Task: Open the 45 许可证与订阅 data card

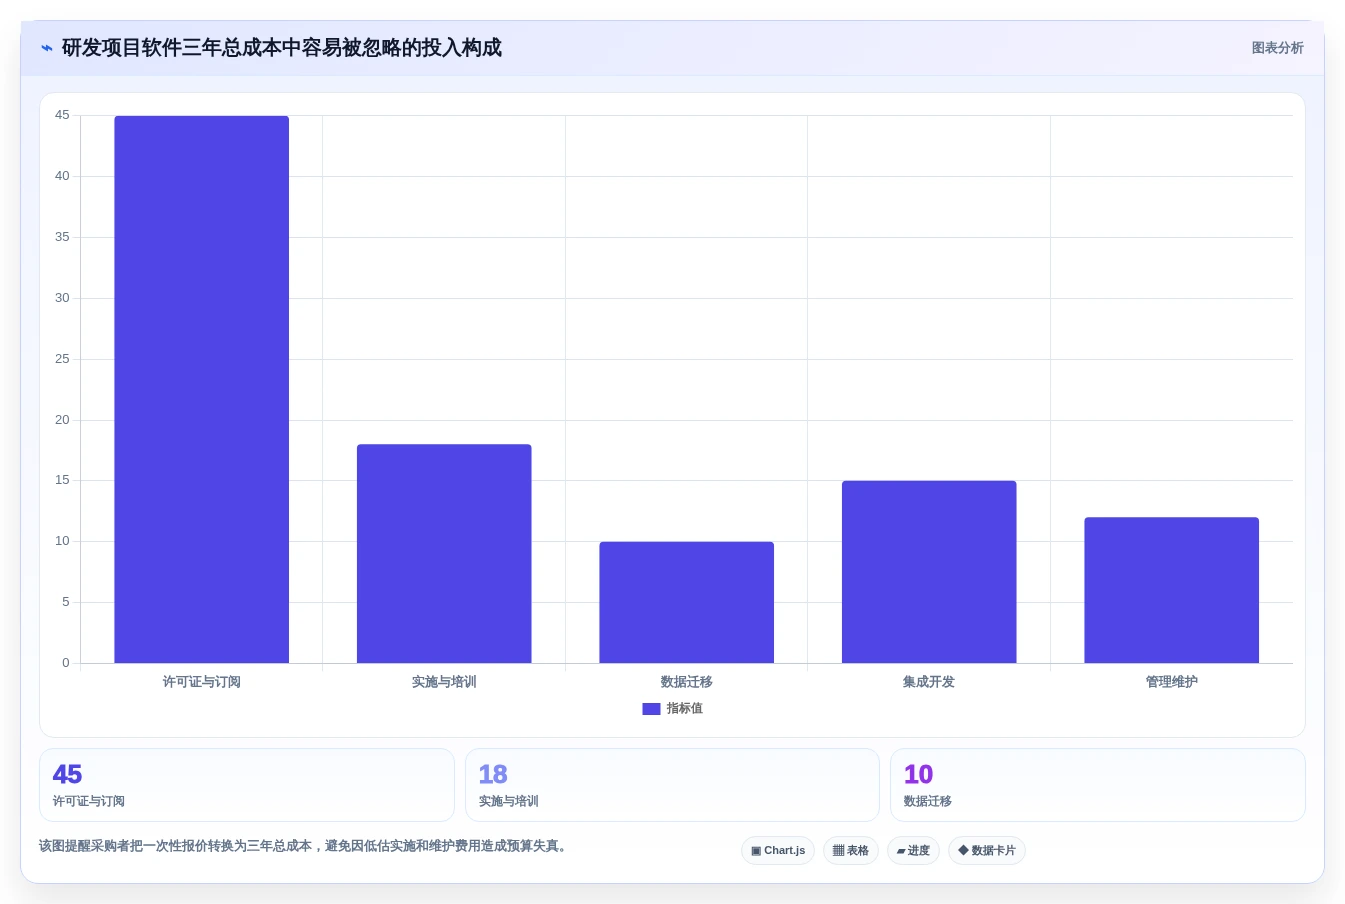Action: click(x=247, y=785)
